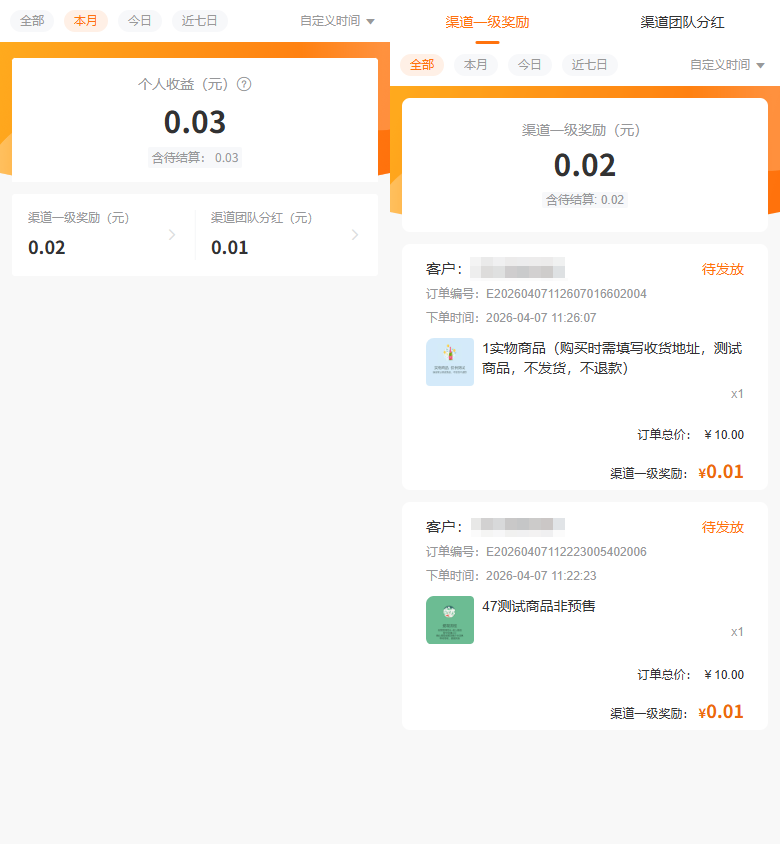Click the help icon beside 个人收益
Screen dimensions: 780x844
click(244, 85)
